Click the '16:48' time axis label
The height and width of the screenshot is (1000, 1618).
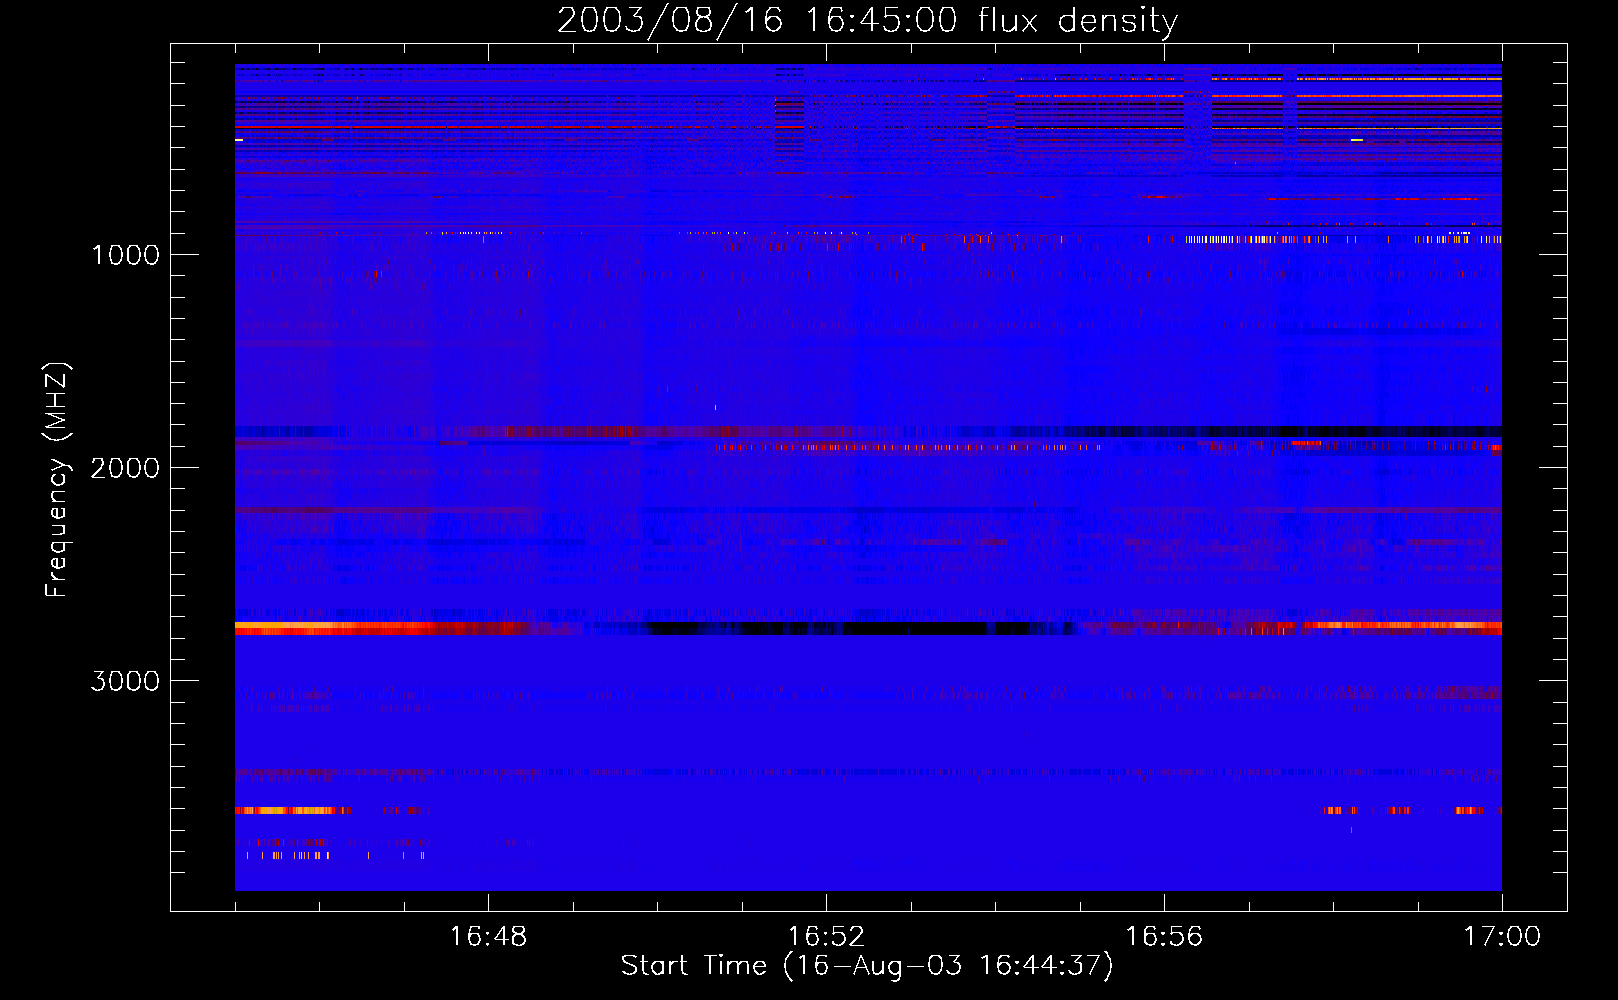(488, 937)
